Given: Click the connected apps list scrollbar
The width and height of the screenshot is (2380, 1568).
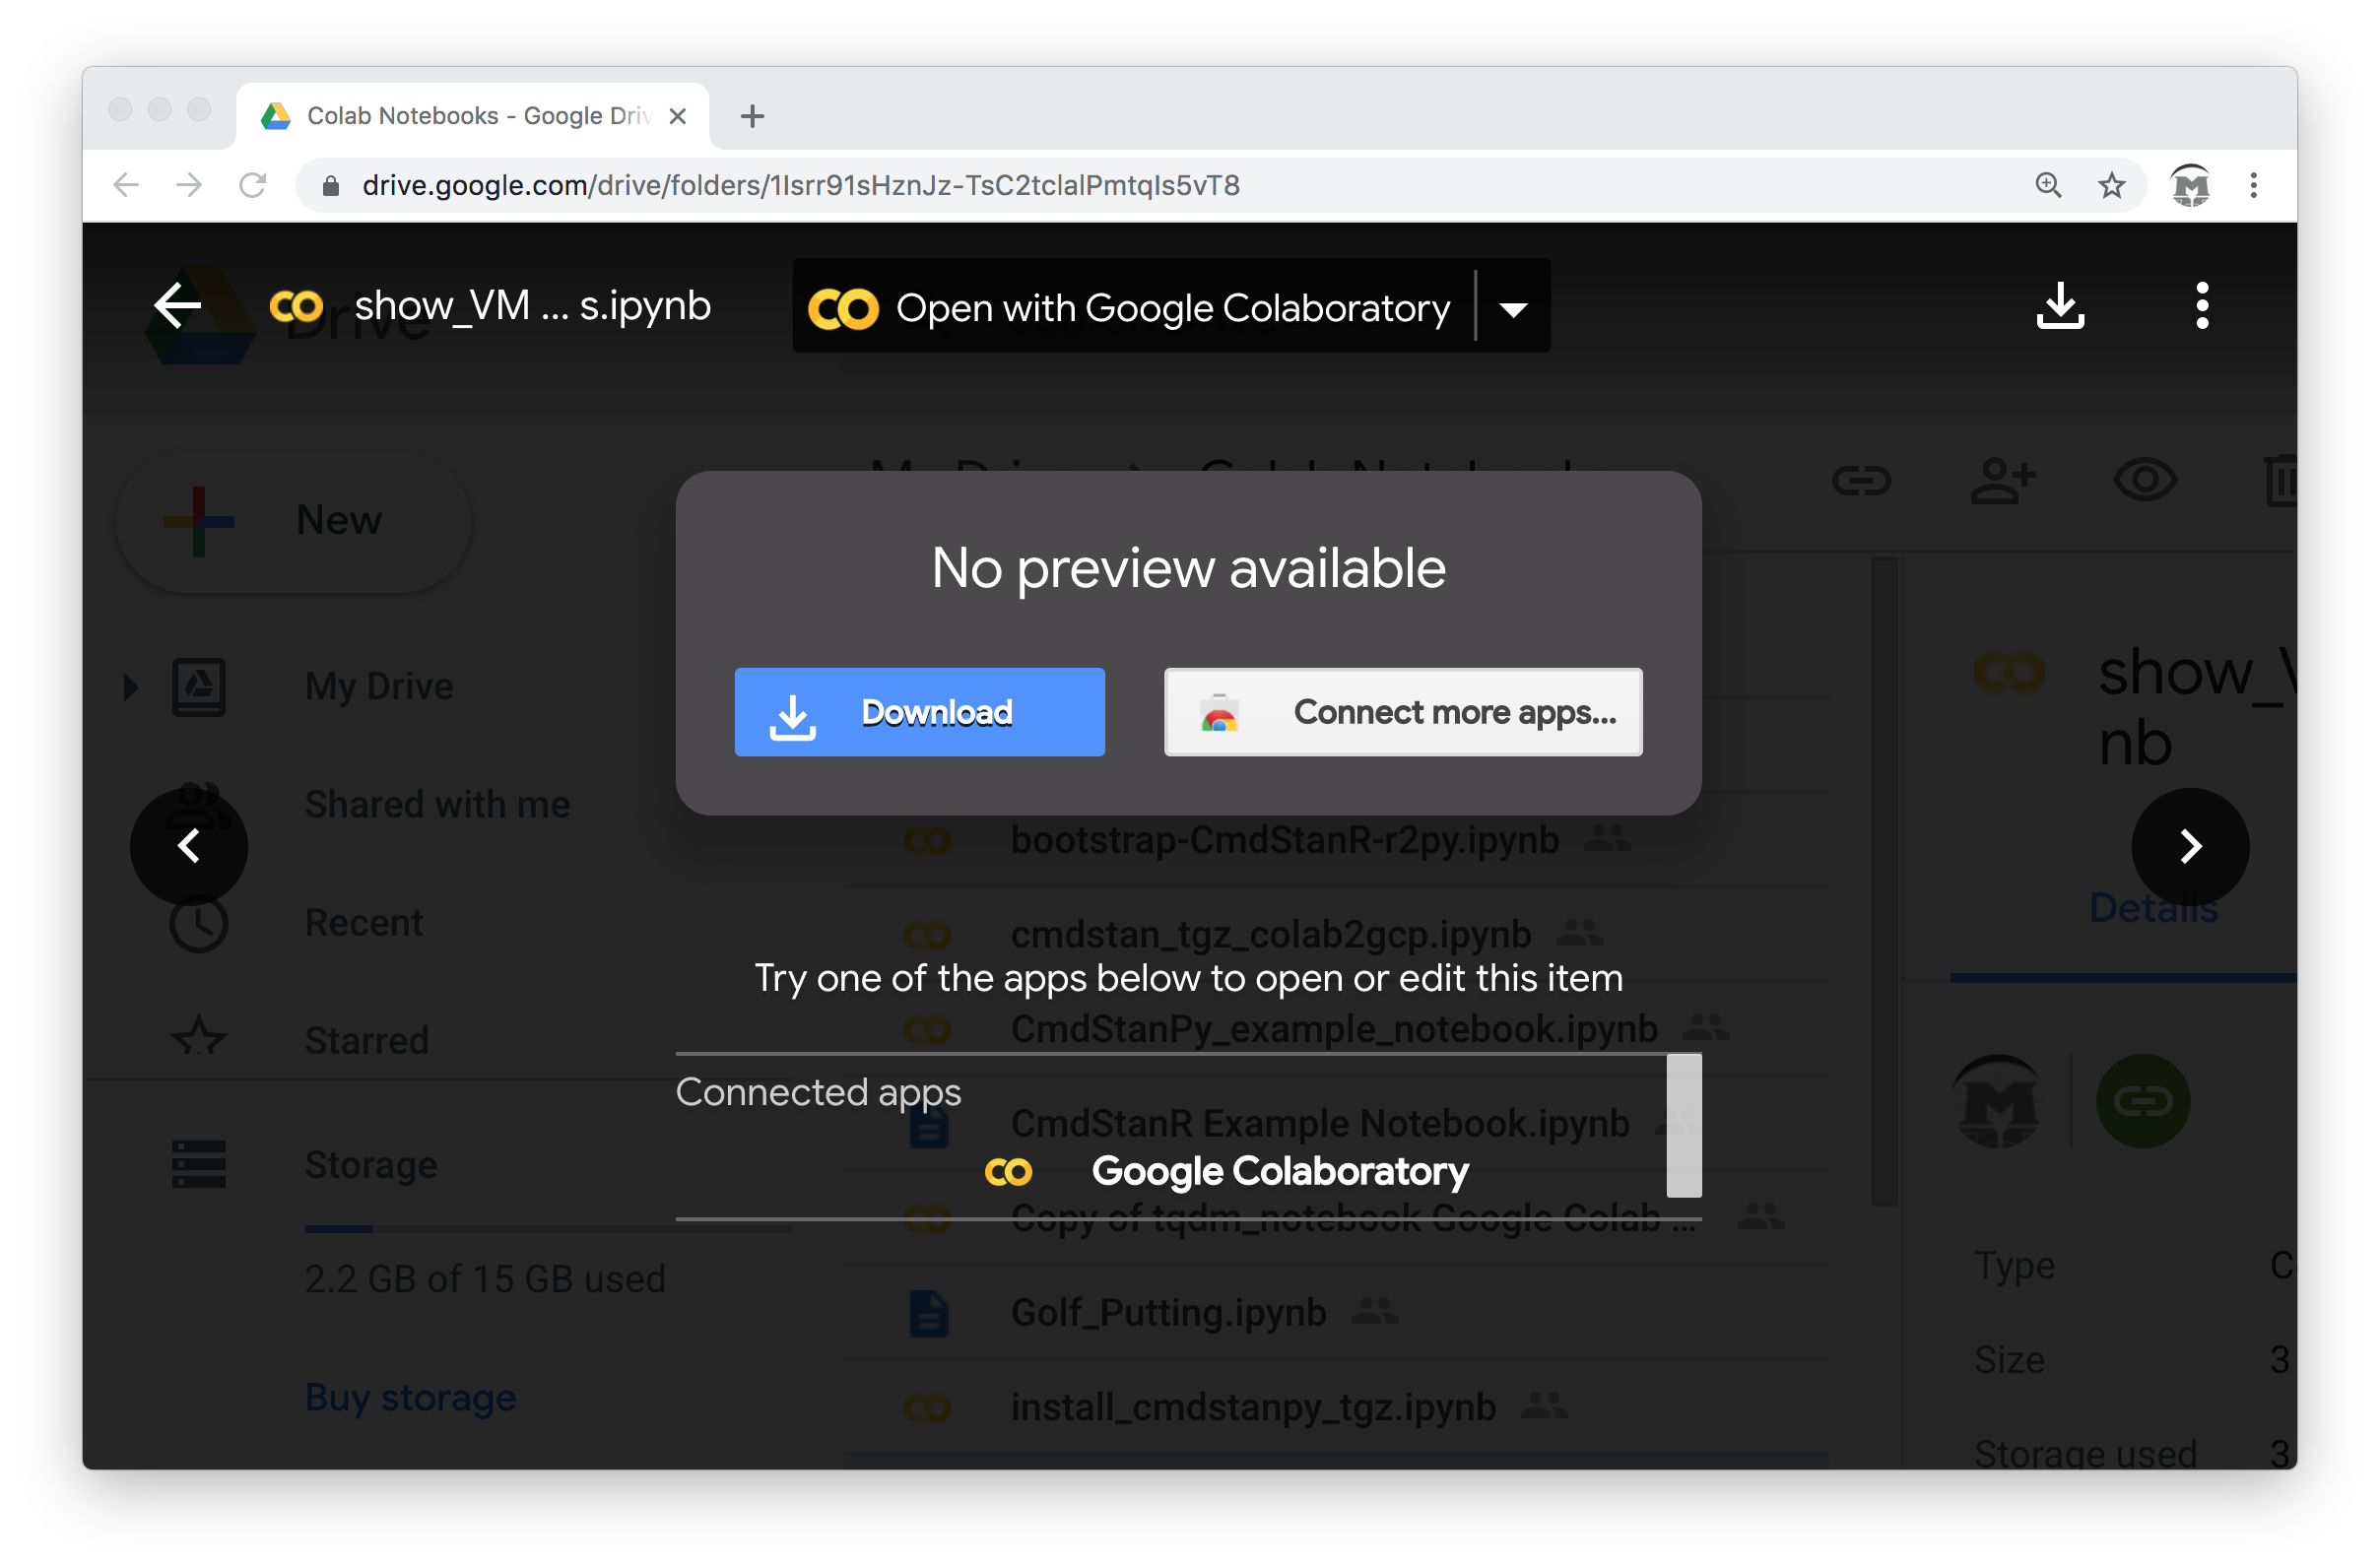Looking at the screenshot, I should click(1683, 1125).
